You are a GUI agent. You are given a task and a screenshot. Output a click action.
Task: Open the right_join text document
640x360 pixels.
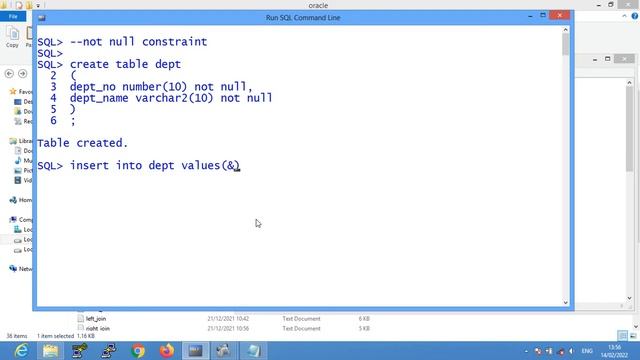point(98,328)
